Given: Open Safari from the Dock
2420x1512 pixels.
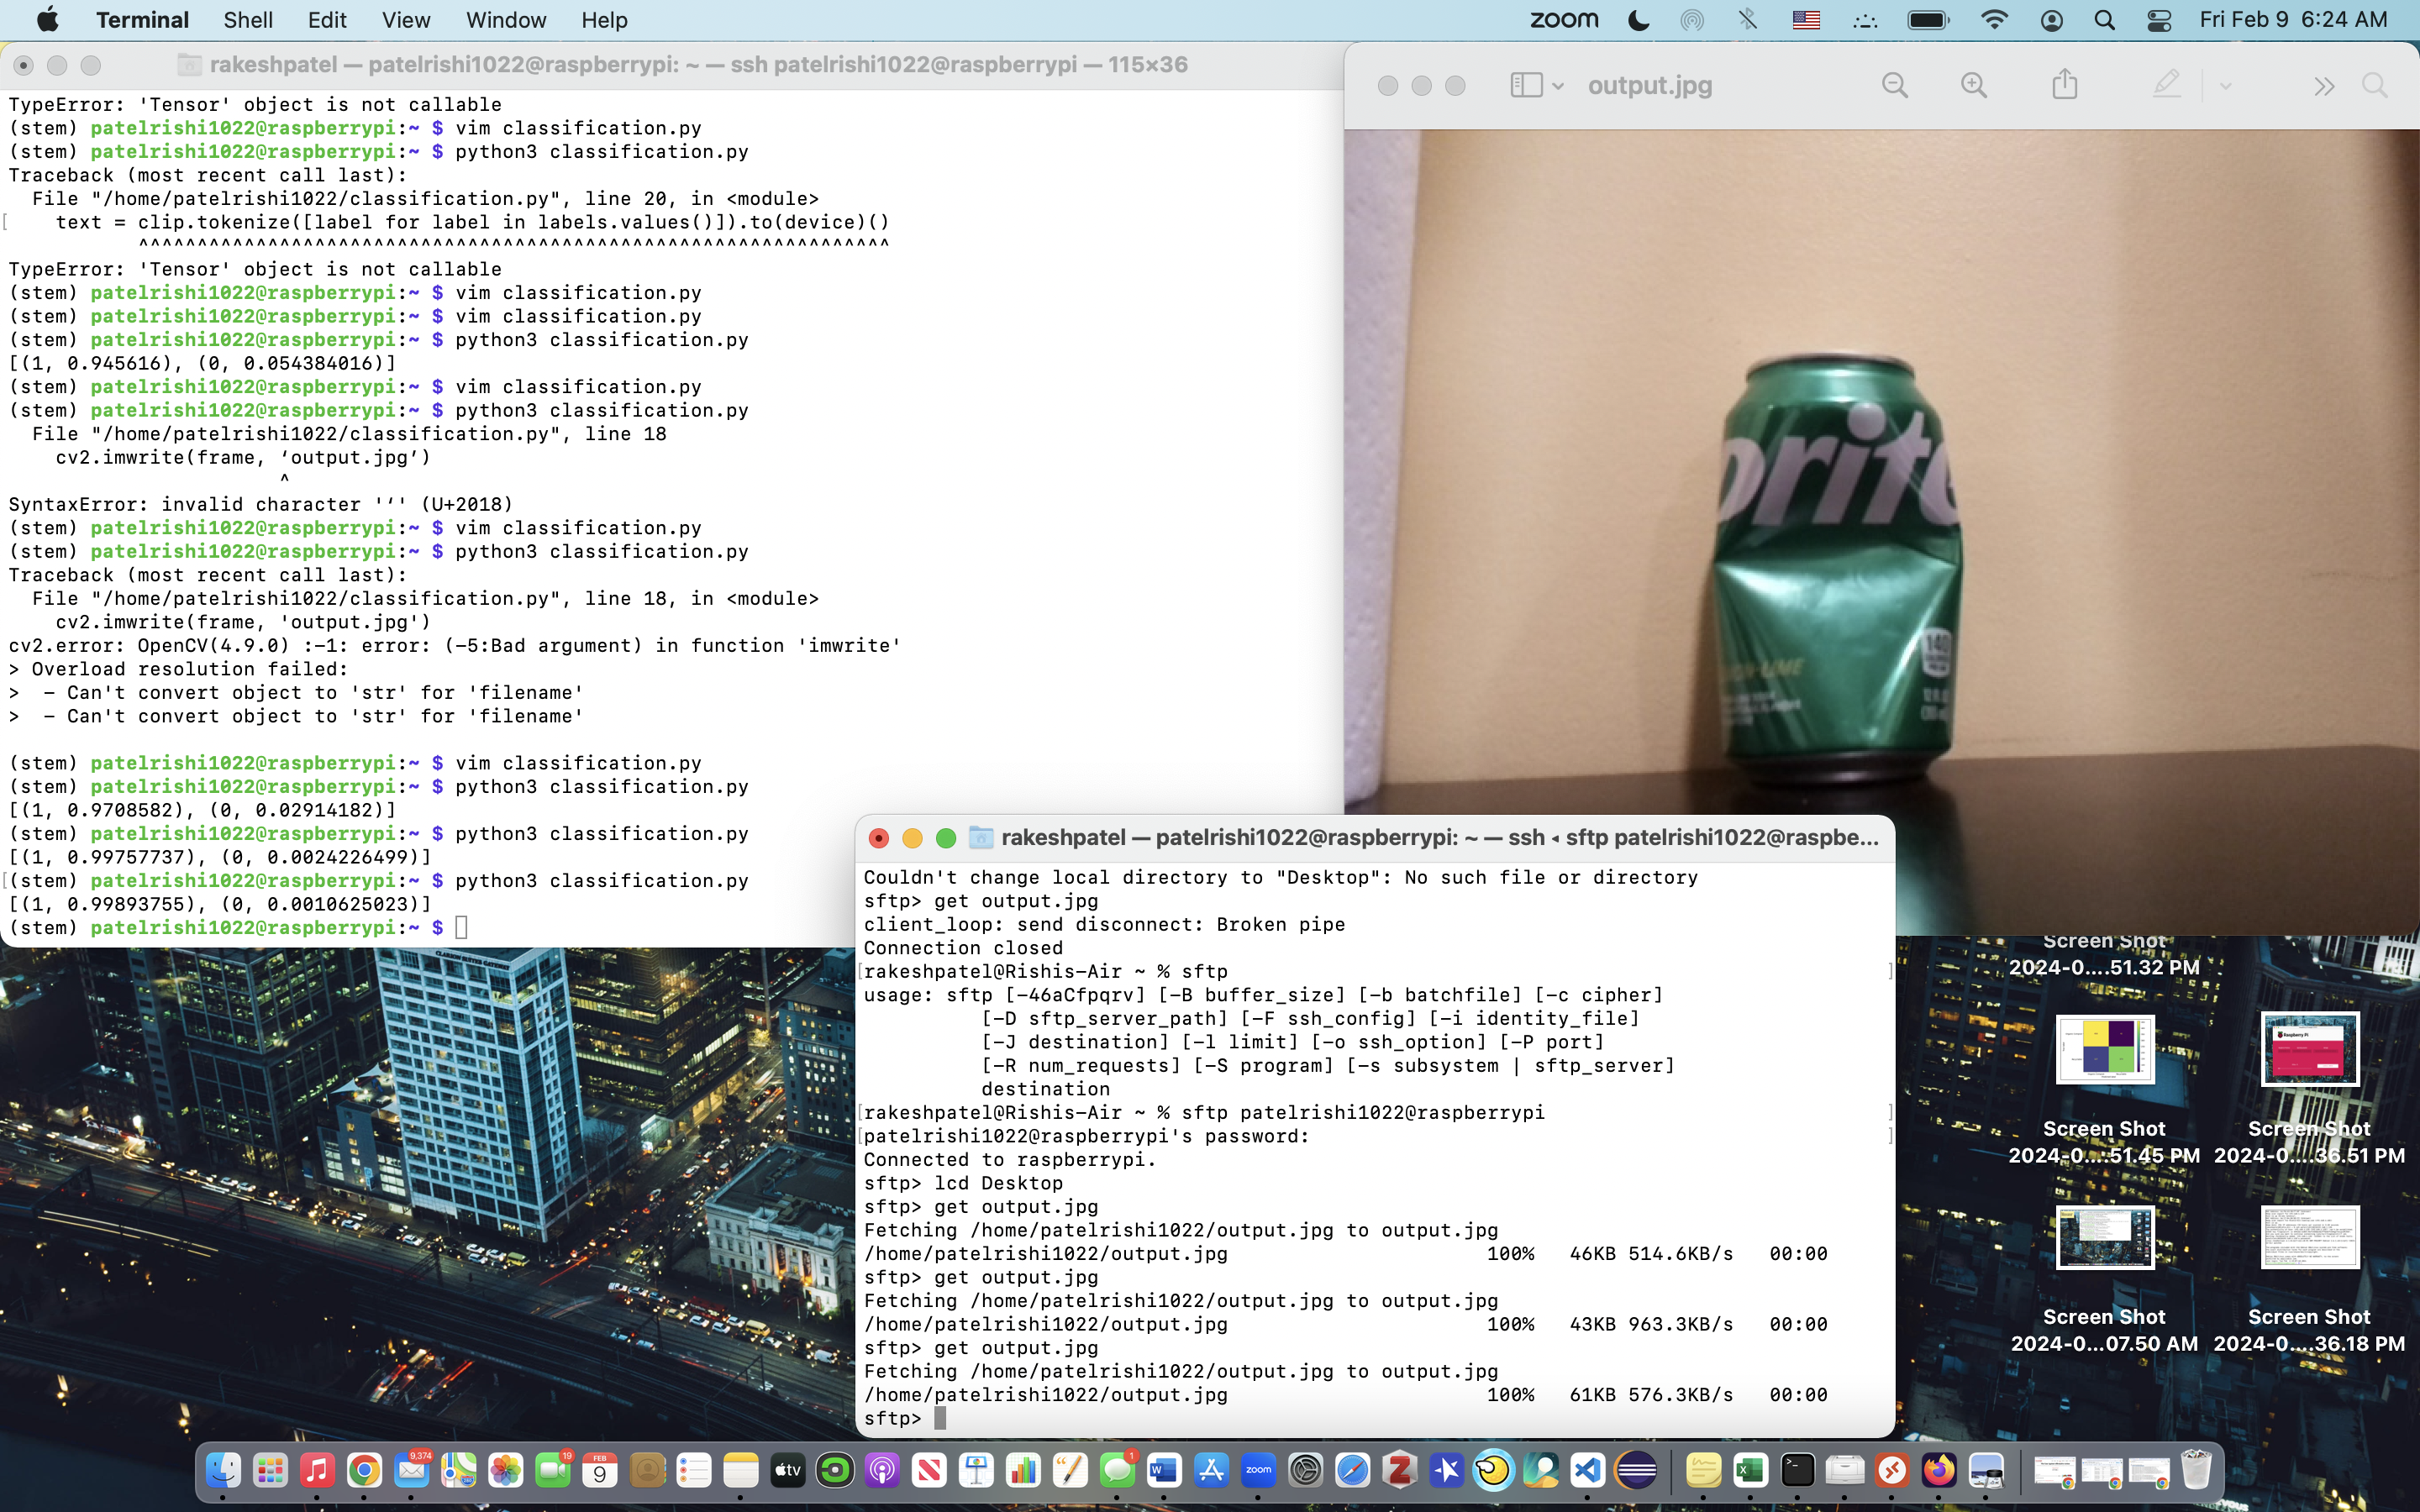Looking at the screenshot, I should click(x=1353, y=1471).
